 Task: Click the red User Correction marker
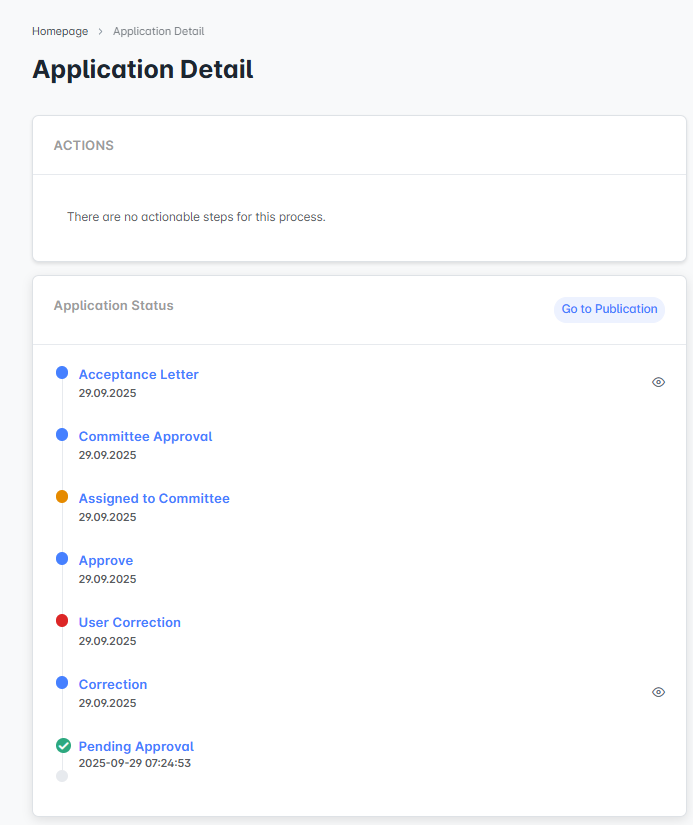click(x=62, y=621)
